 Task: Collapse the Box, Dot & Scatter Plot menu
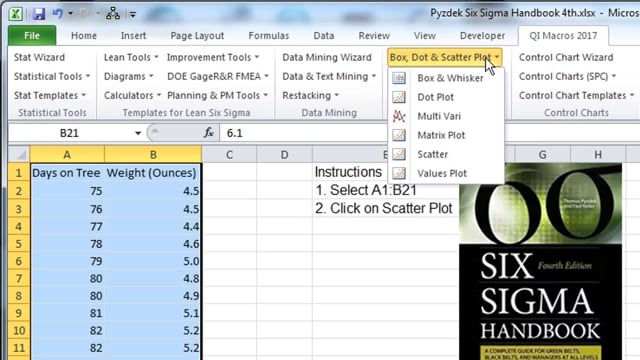pyautogui.click(x=444, y=58)
